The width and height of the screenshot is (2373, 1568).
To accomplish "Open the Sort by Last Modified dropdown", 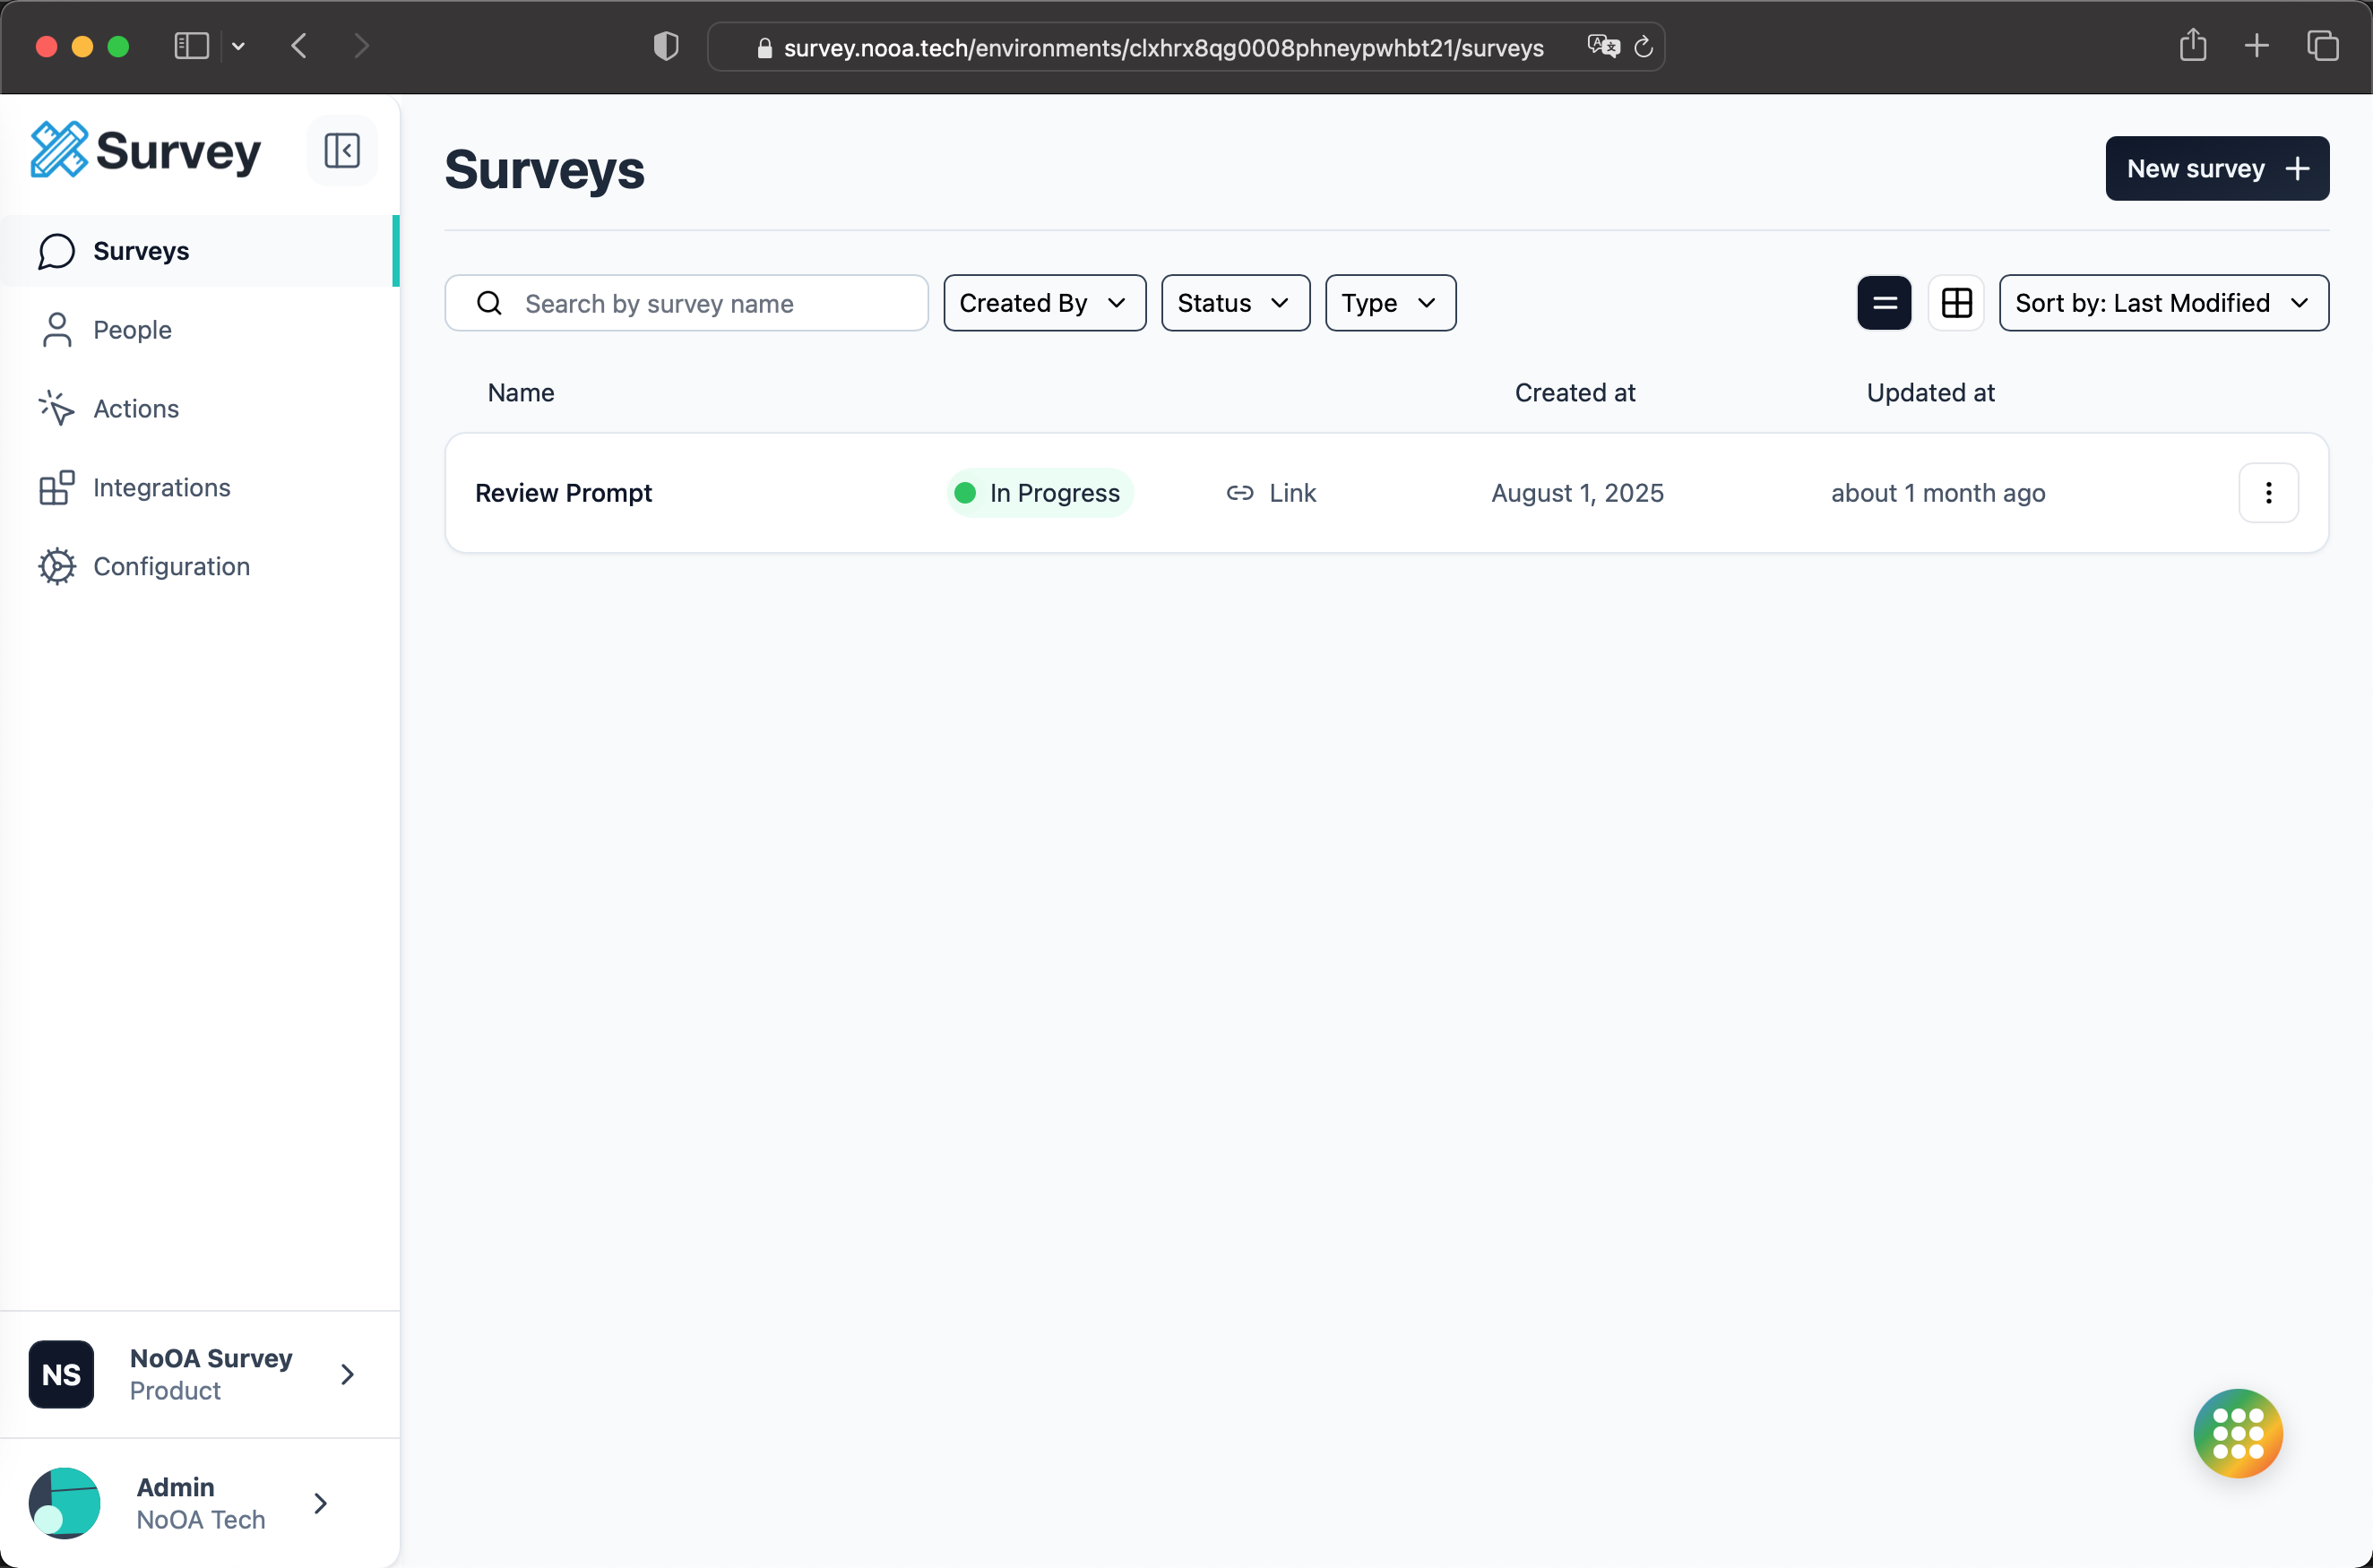I will 2163,303.
